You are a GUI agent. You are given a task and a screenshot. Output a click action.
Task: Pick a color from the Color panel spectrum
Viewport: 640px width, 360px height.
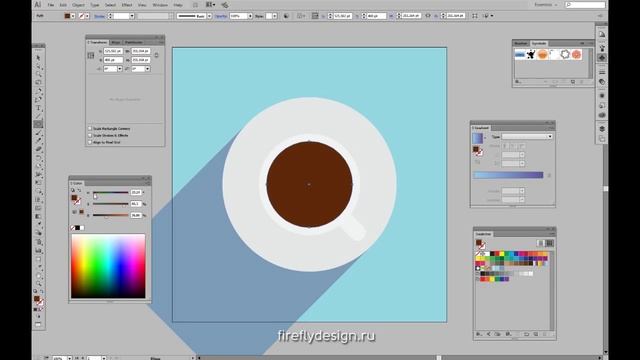click(108, 266)
